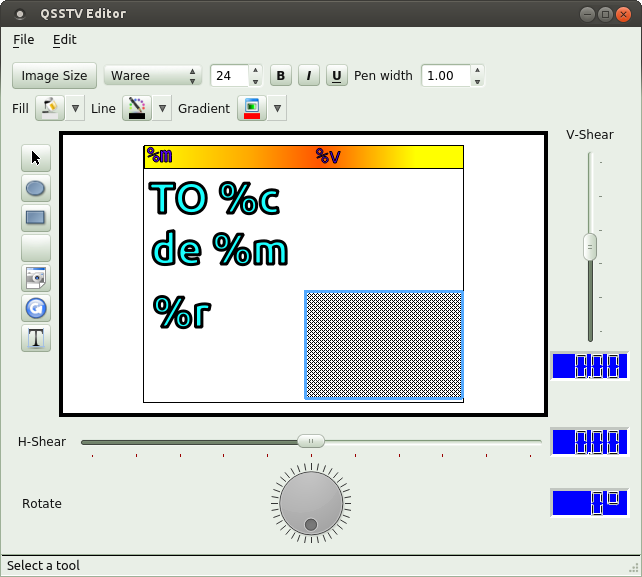Click the Fill color bucket icon
The width and height of the screenshot is (642, 577).
[50, 108]
